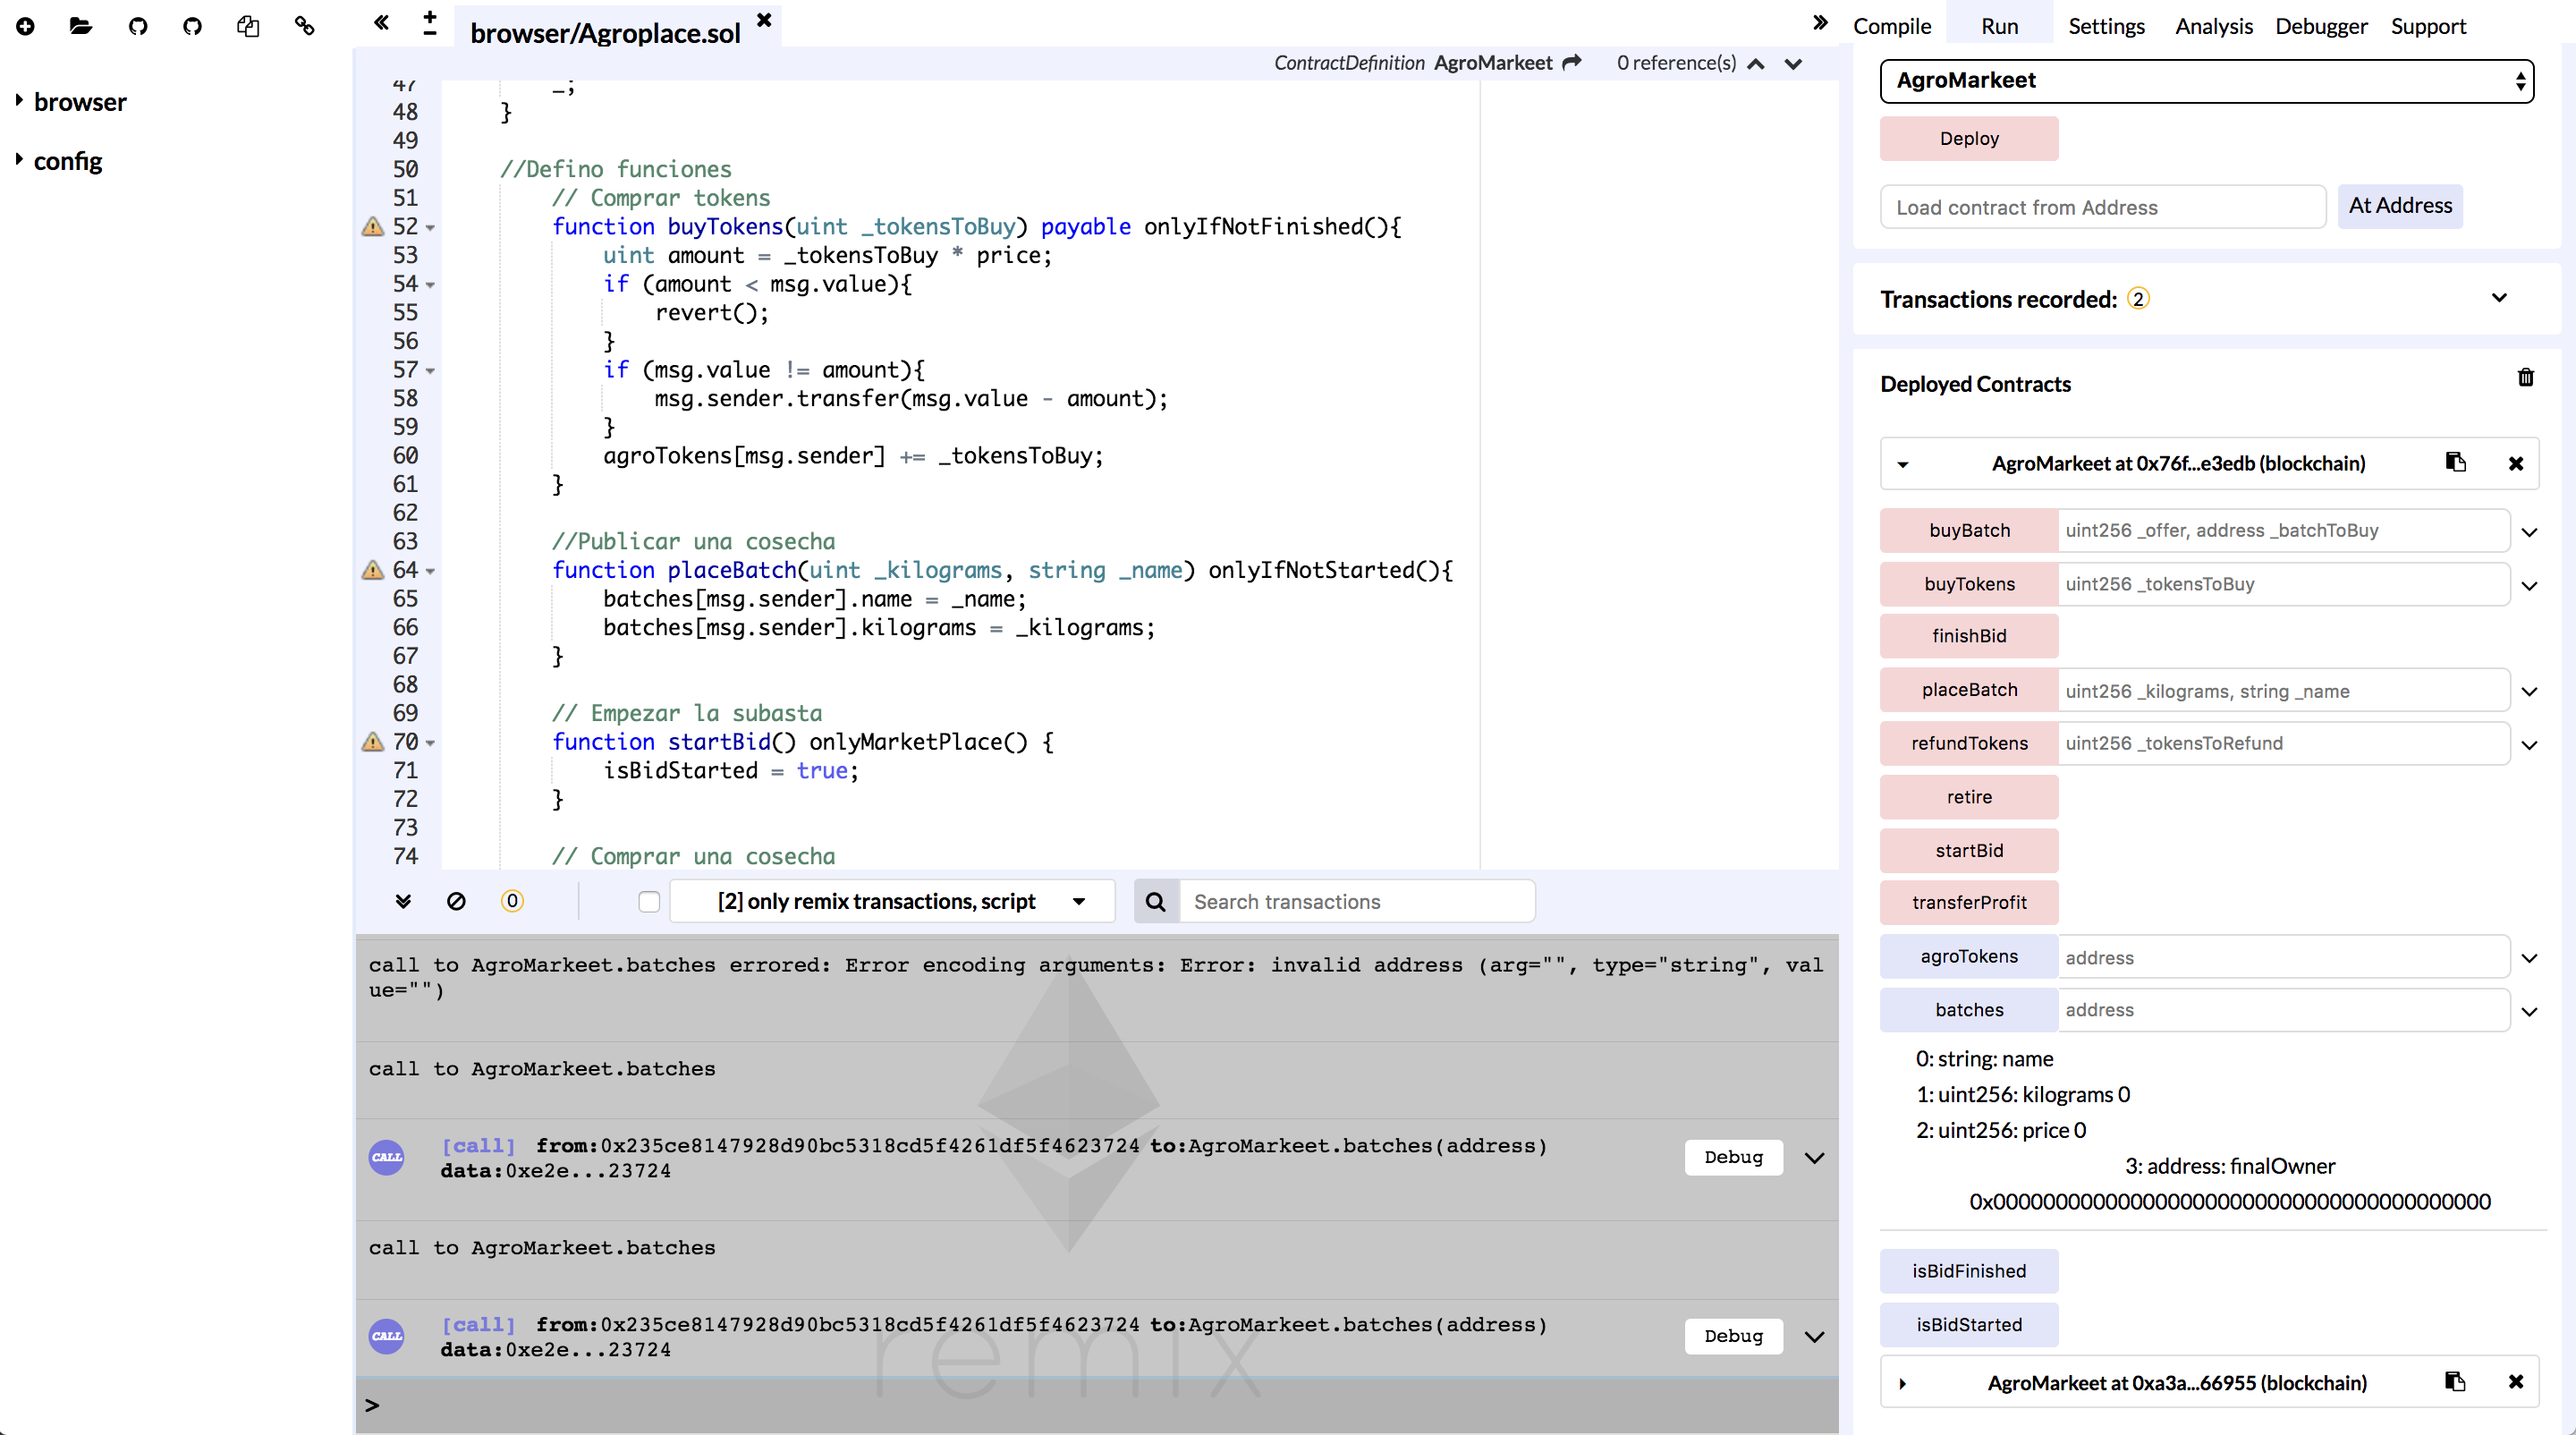
Task: Click the create new file plus icon
Action: pyautogui.click(x=25, y=26)
